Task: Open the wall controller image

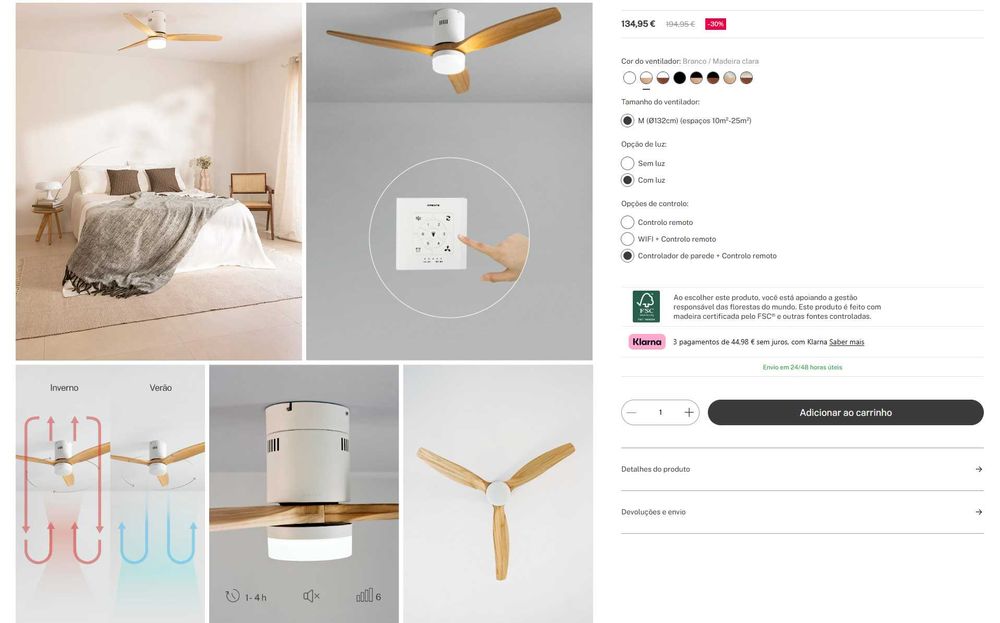Action: coord(449,182)
